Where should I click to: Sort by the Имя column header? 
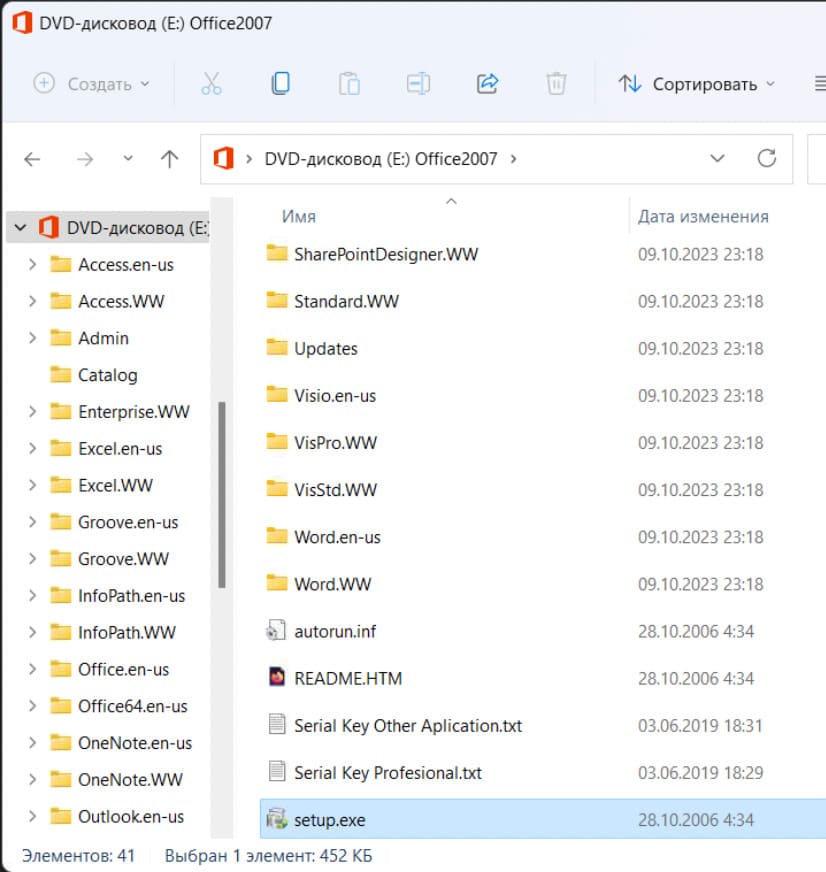[299, 216]
